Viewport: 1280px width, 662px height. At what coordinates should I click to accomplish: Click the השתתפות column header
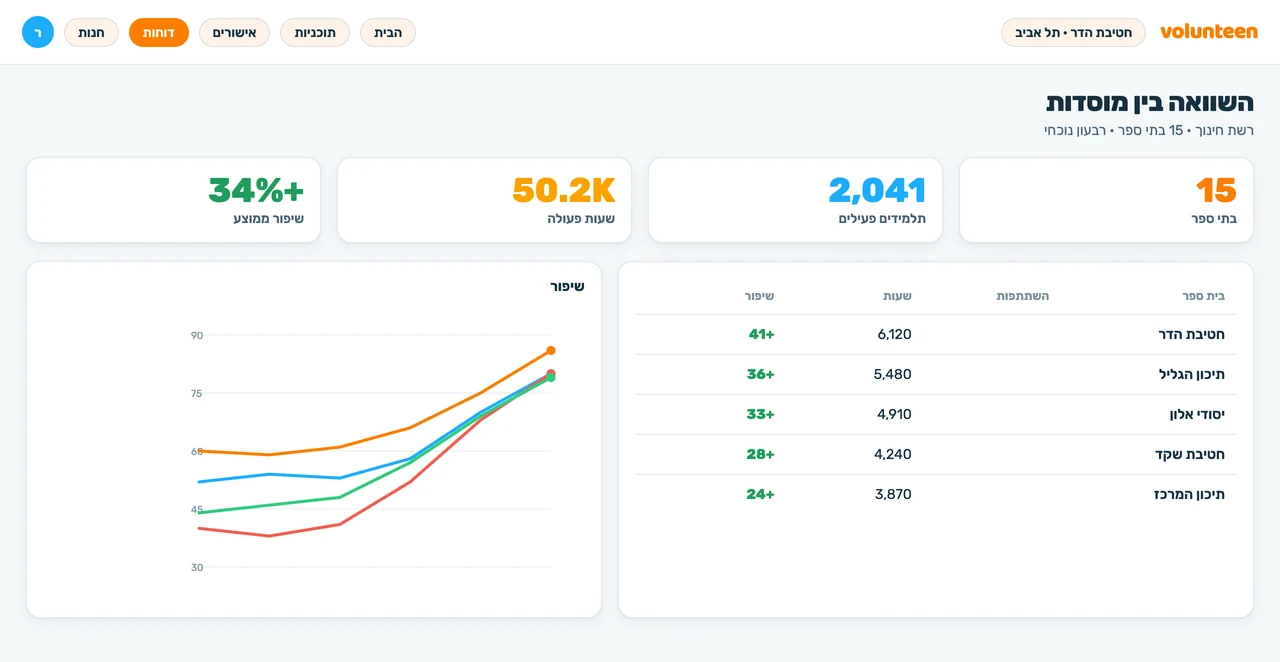tap(1023, 296)
